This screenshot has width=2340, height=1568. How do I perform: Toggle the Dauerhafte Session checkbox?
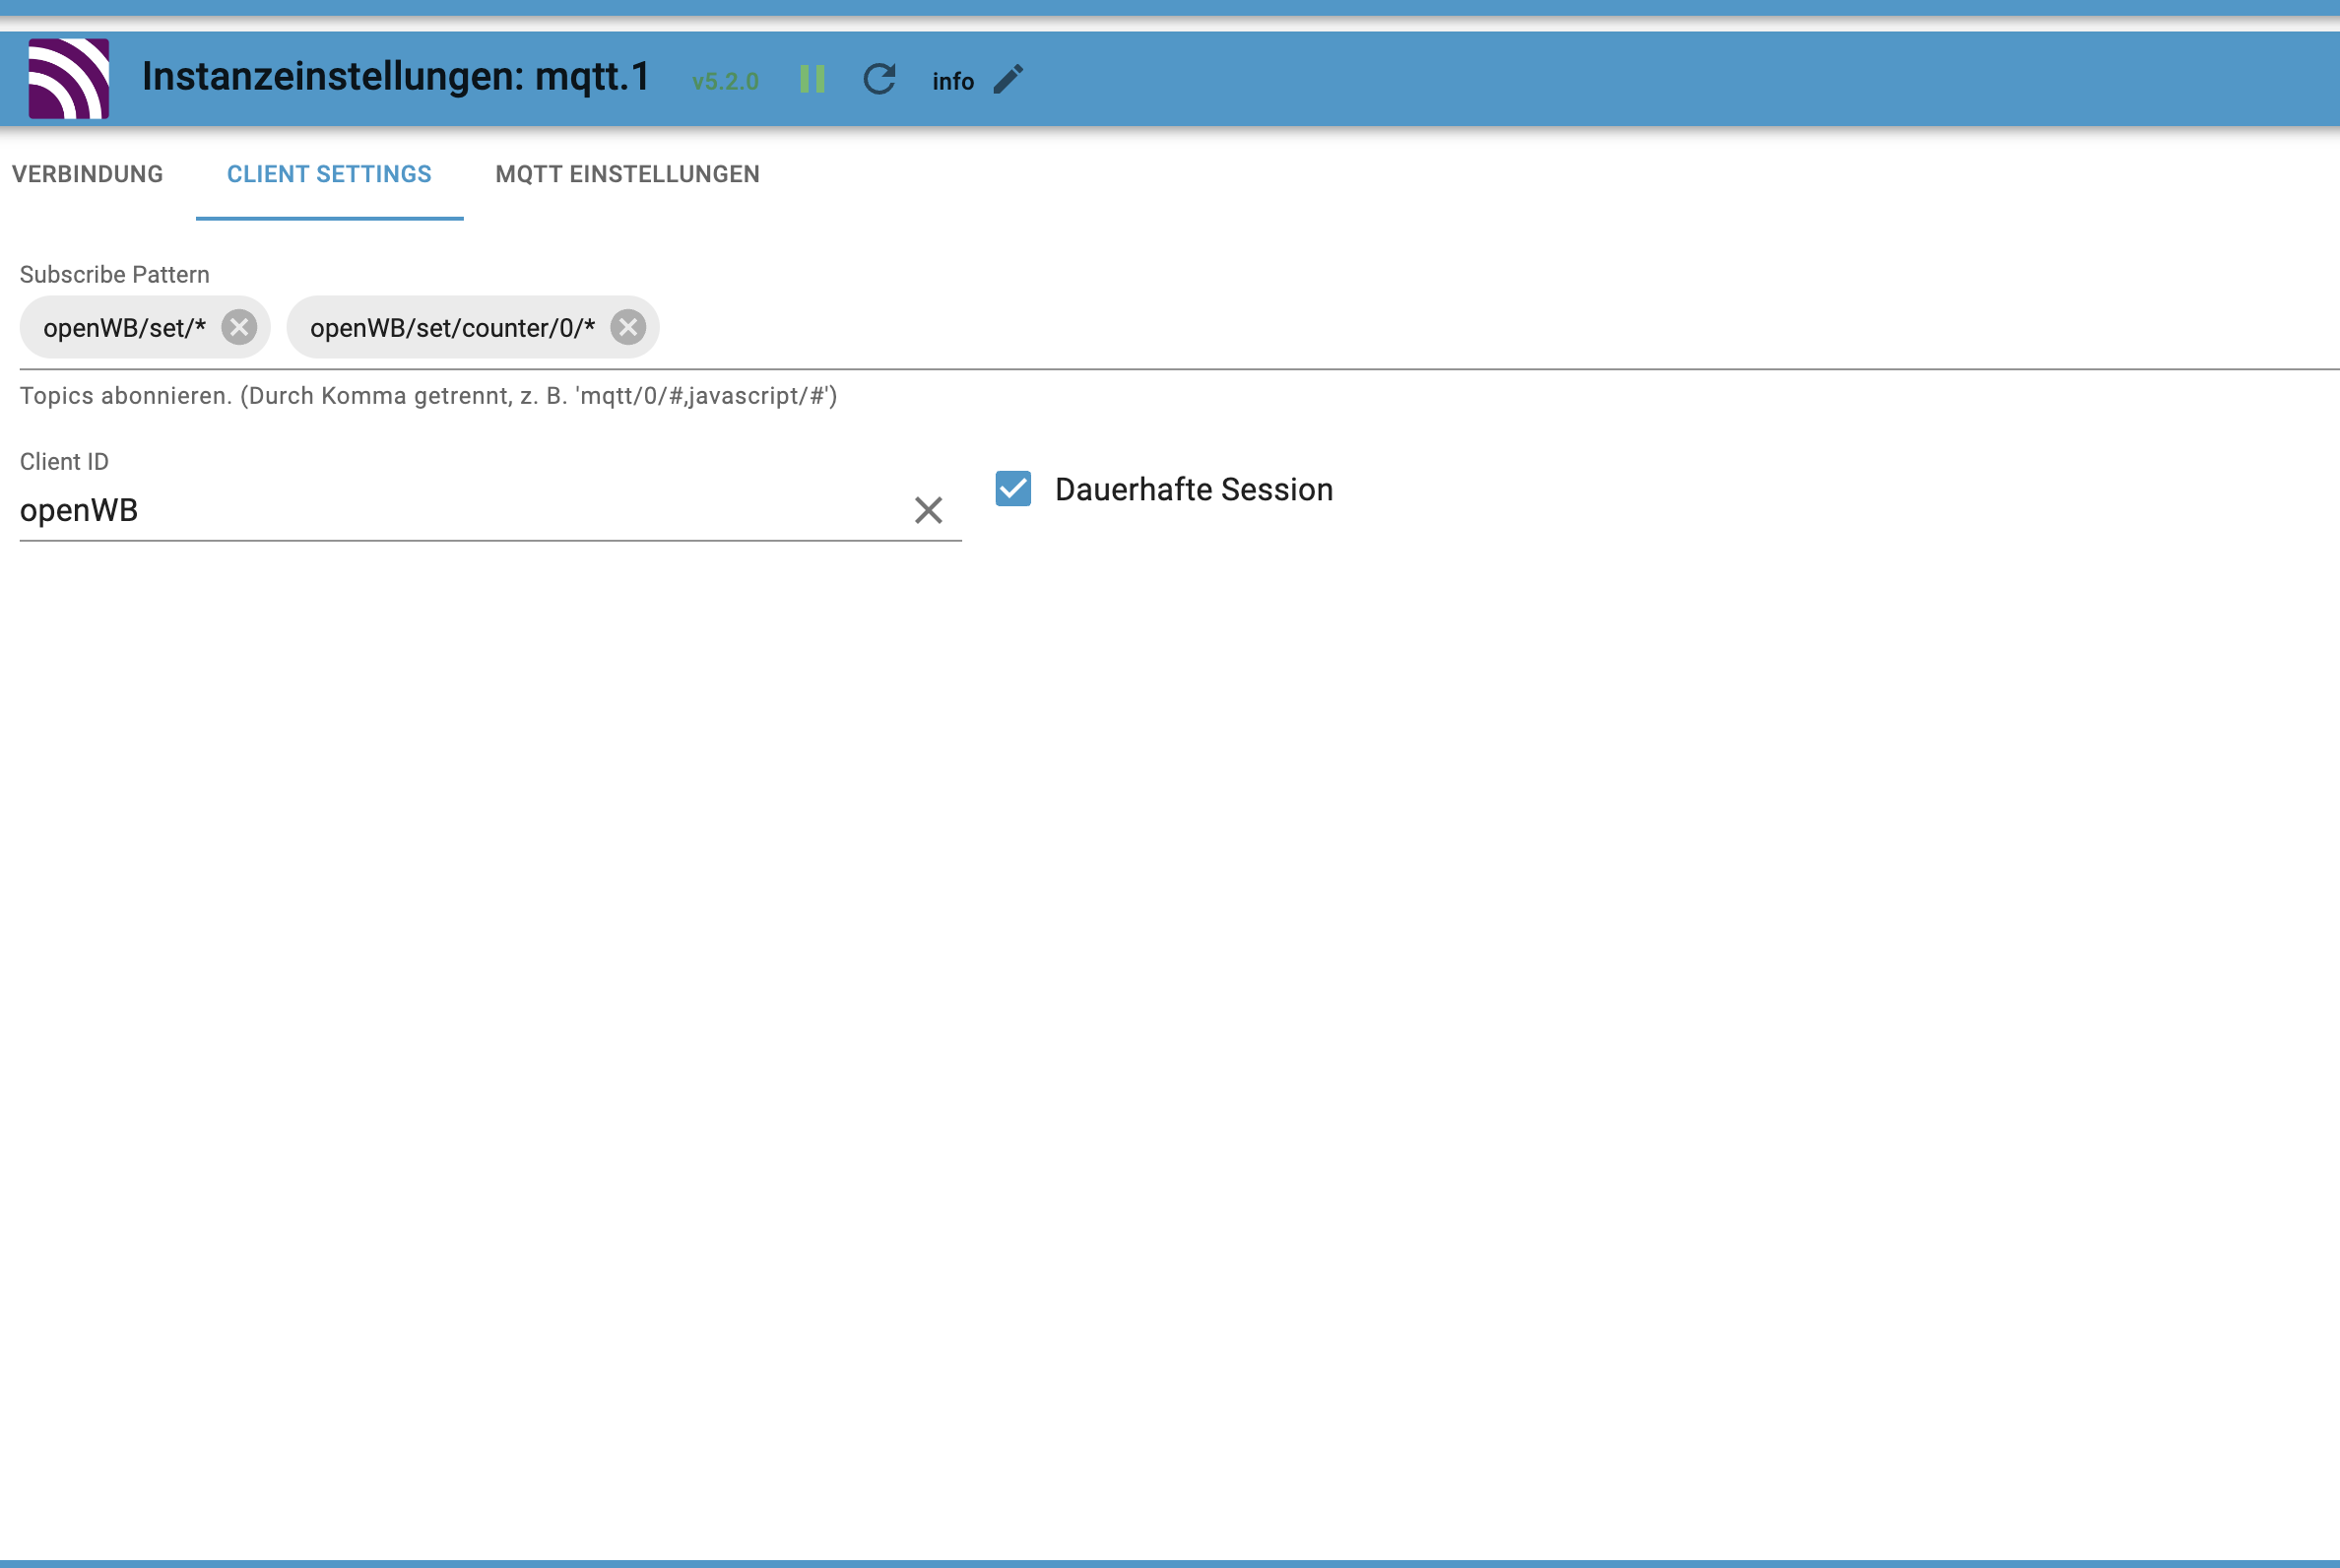(x=1013, y=489)
